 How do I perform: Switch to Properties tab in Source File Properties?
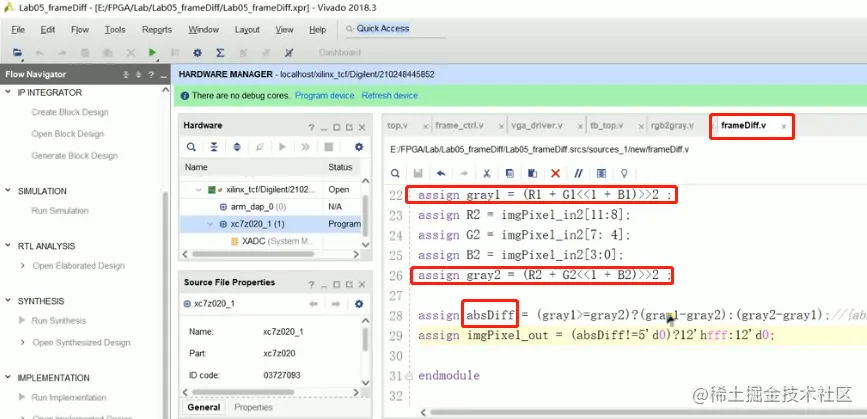pyautogui.click(x=253, y=407)
